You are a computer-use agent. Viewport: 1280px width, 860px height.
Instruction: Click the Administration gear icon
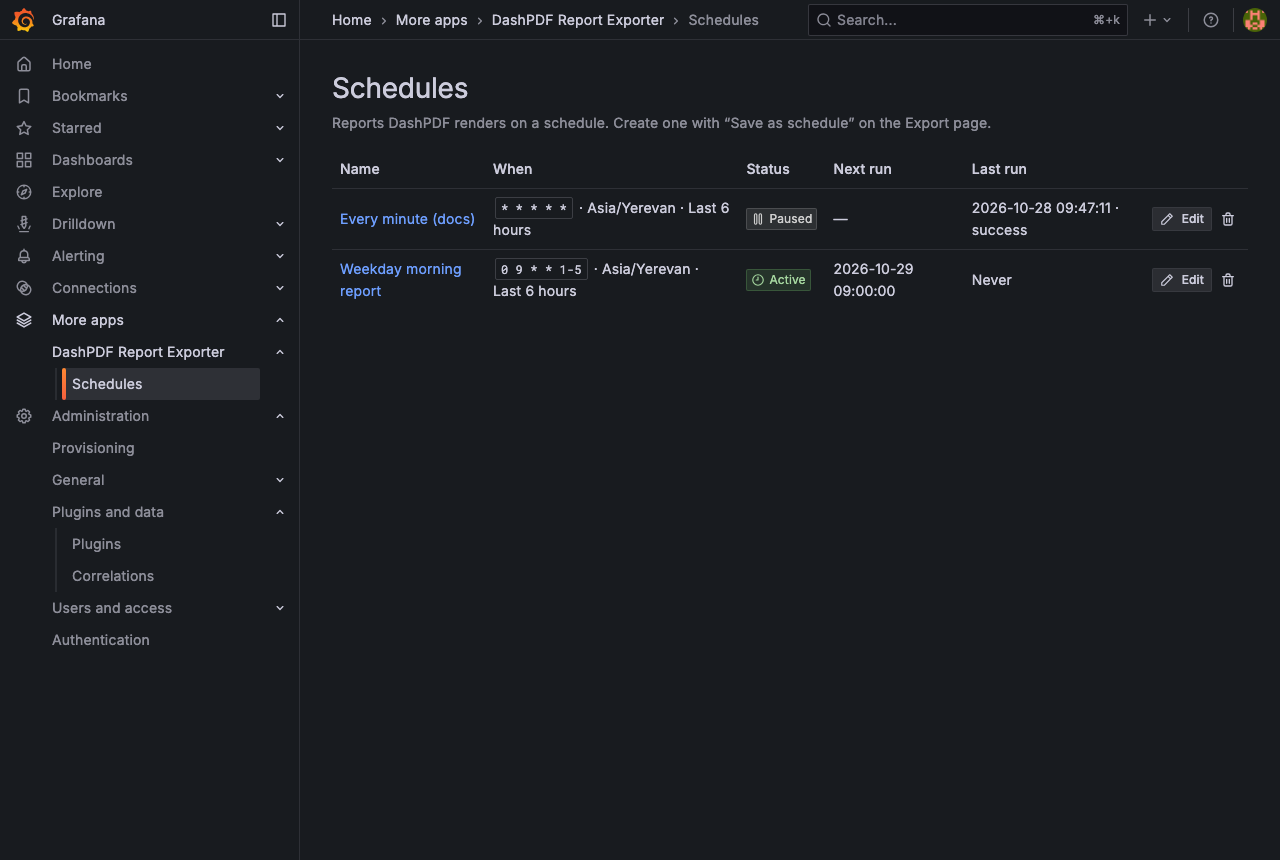click(24, 416)
